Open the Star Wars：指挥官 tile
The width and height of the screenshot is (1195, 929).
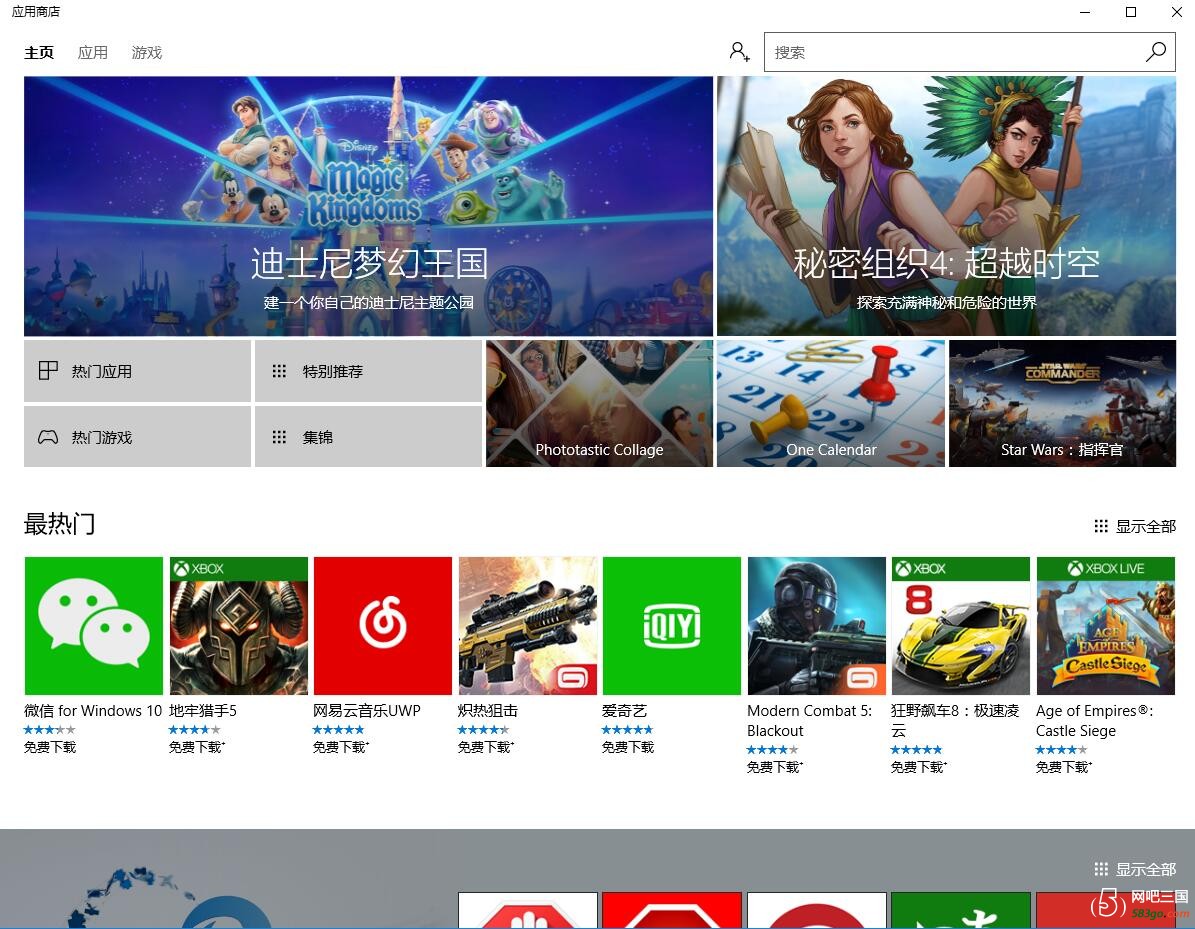[1062, 403]
